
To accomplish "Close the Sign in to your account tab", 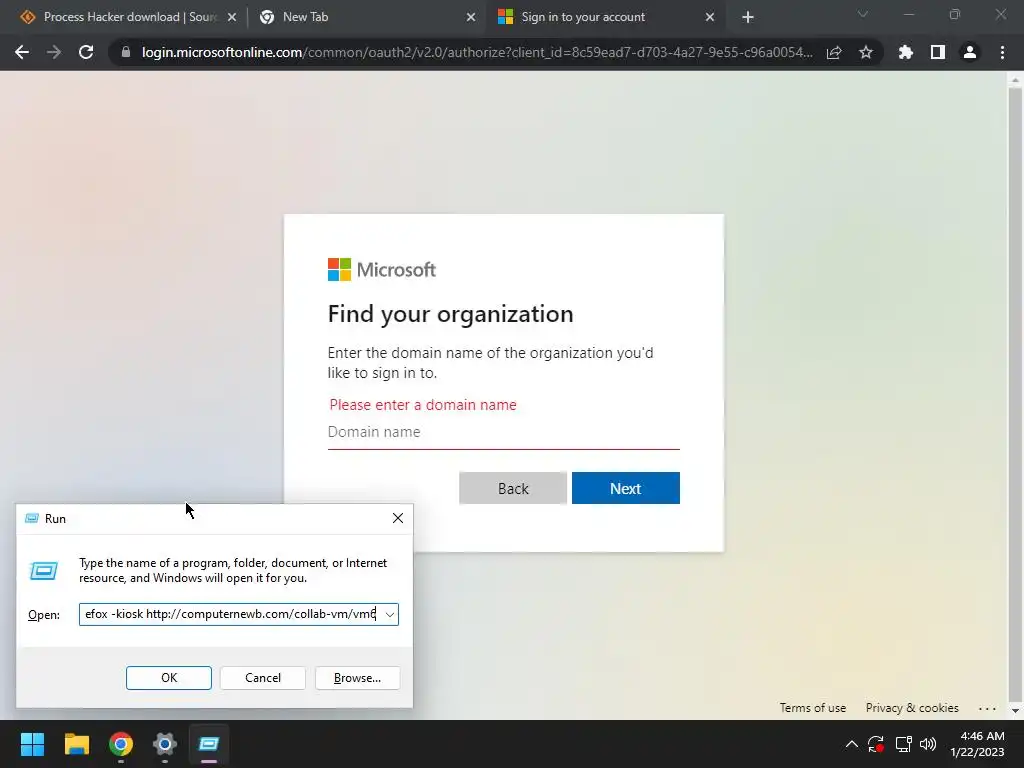I will tap(710, 17).
